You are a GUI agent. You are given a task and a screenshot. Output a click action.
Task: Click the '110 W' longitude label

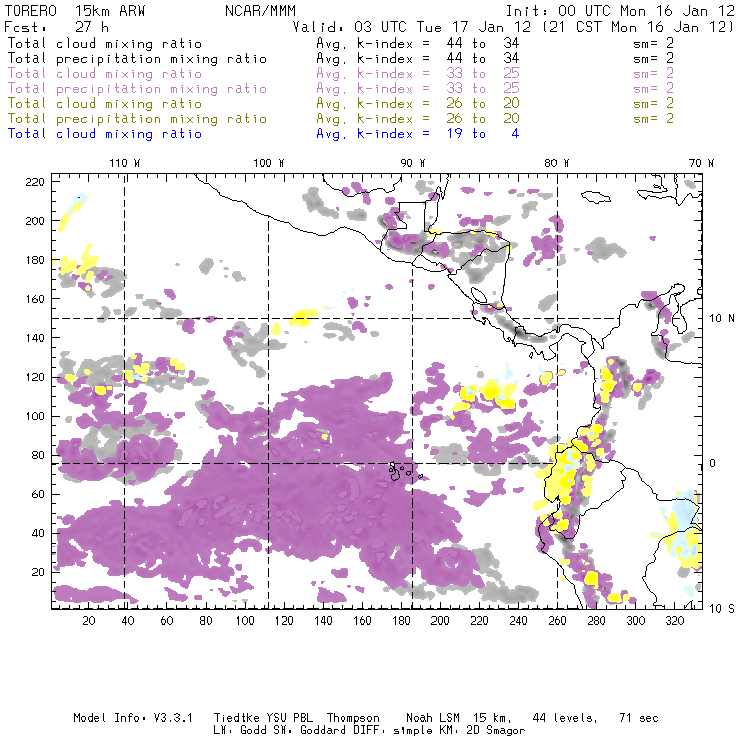125,163
